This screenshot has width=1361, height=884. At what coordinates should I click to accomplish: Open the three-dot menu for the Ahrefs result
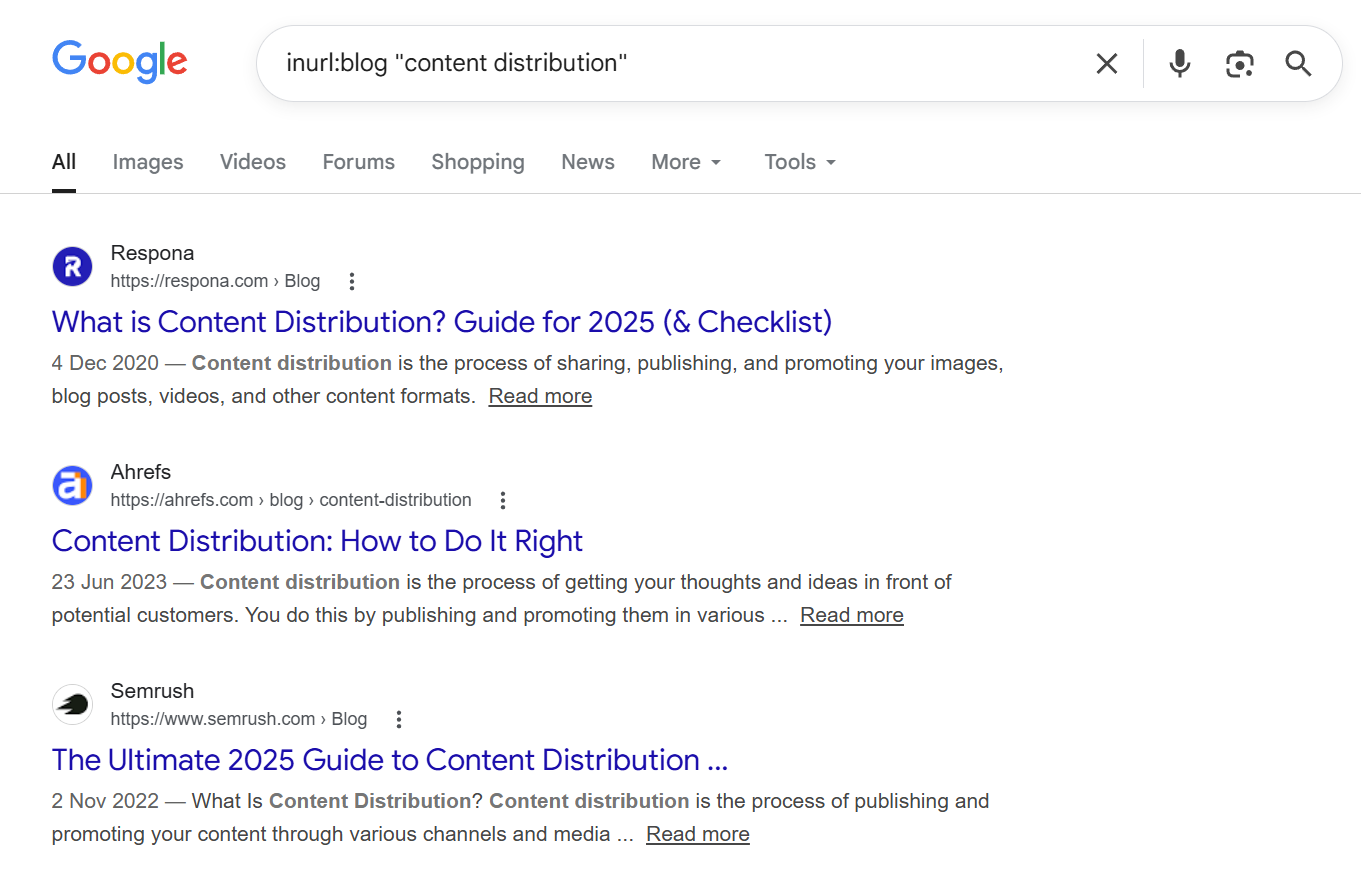tap(502, 499)
